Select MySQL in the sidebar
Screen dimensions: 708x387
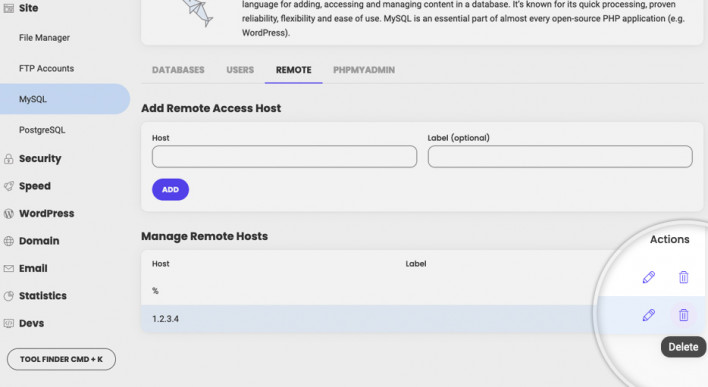click(x=65, y=99)
